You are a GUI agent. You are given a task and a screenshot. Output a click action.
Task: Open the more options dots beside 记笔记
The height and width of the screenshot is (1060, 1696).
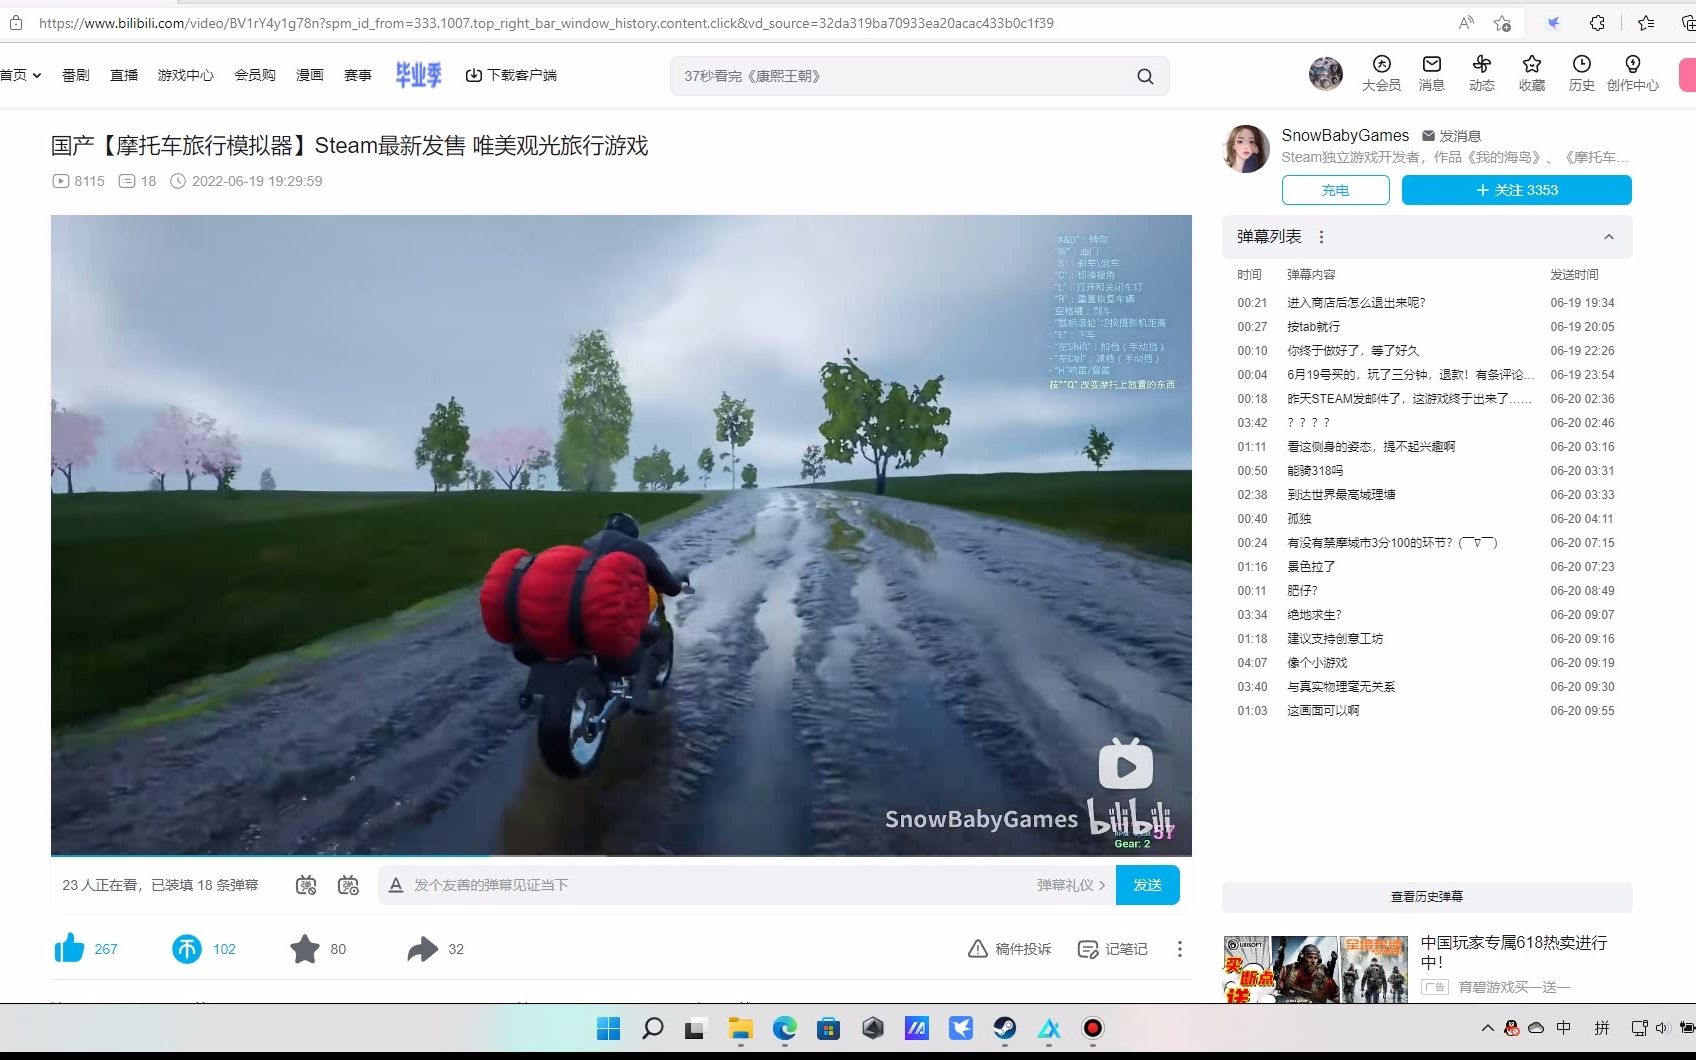1180,949
